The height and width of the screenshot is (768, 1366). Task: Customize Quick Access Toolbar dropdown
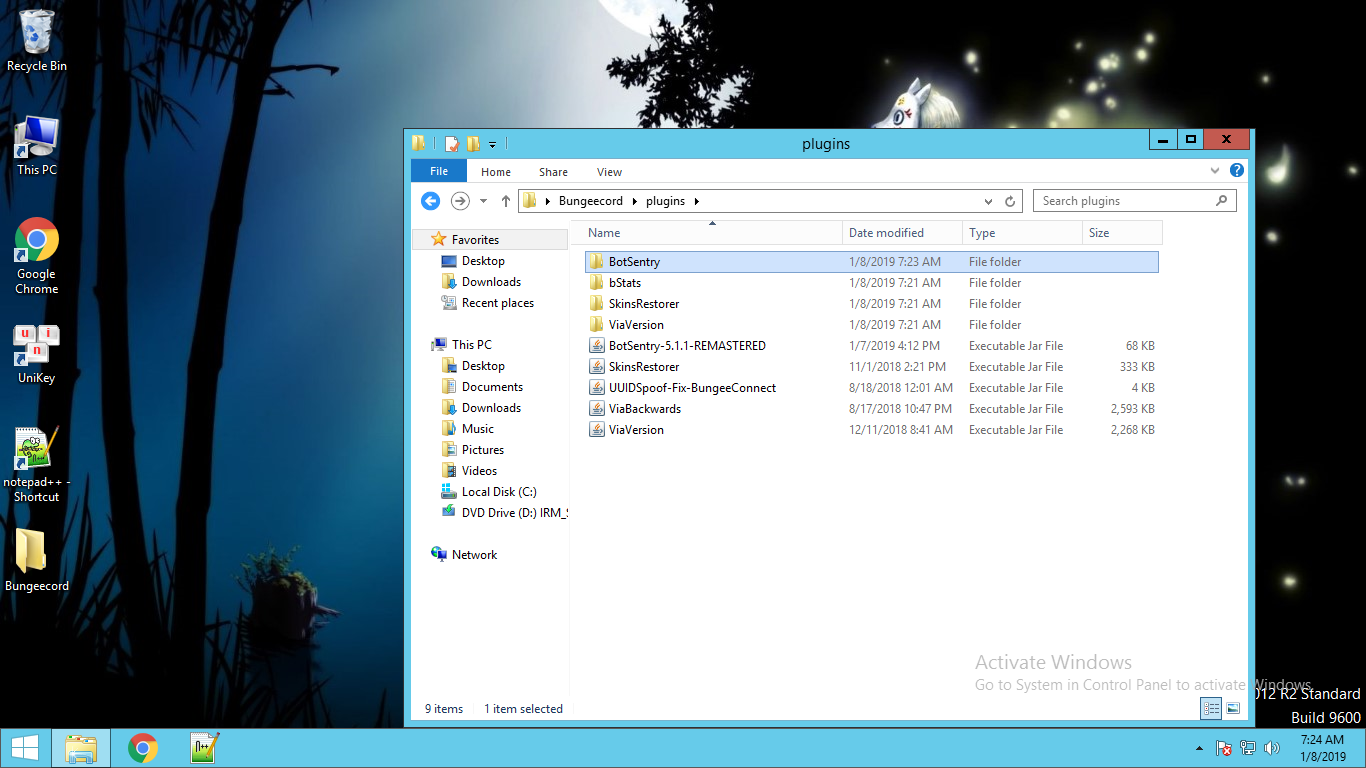[493, 144]
